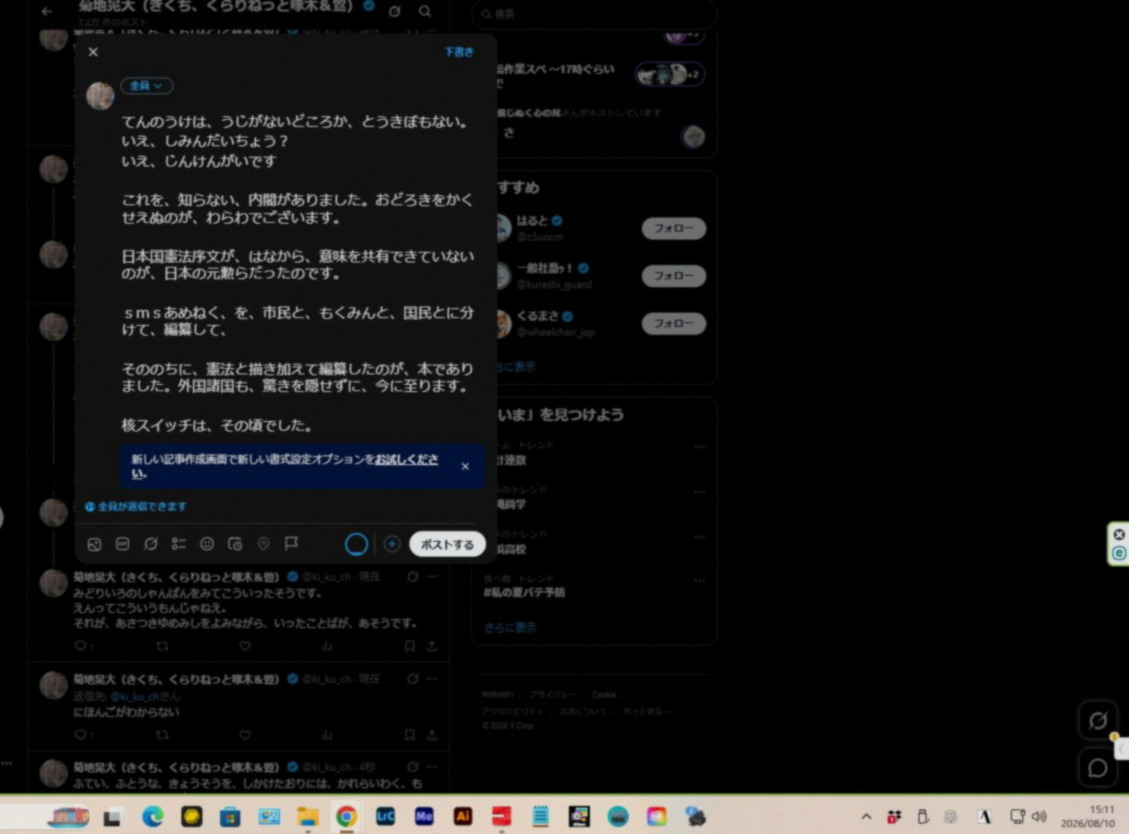The image size is (1129, 834).
Task: Close the post compose dialog
Action: click(93, 52)
